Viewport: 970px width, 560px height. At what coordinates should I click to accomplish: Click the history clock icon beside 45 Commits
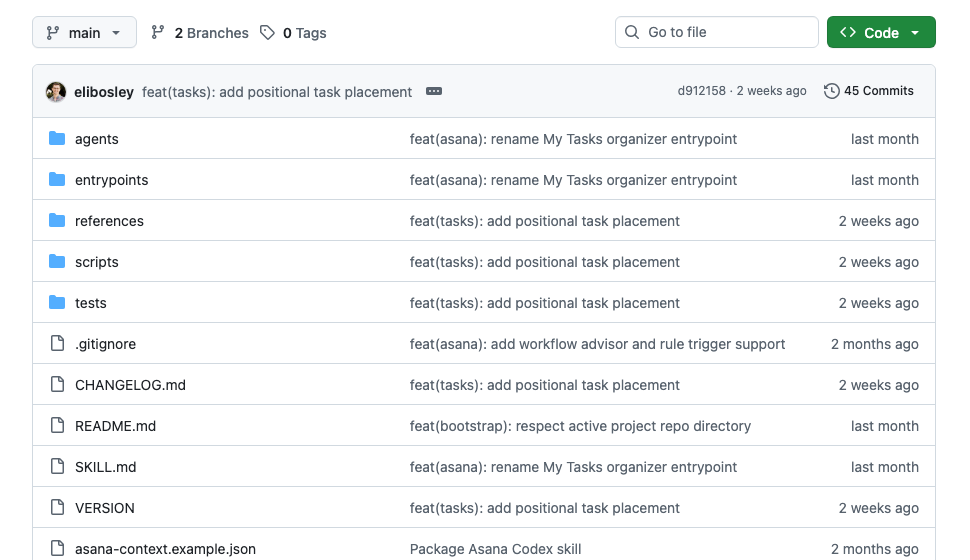[831, 91]
